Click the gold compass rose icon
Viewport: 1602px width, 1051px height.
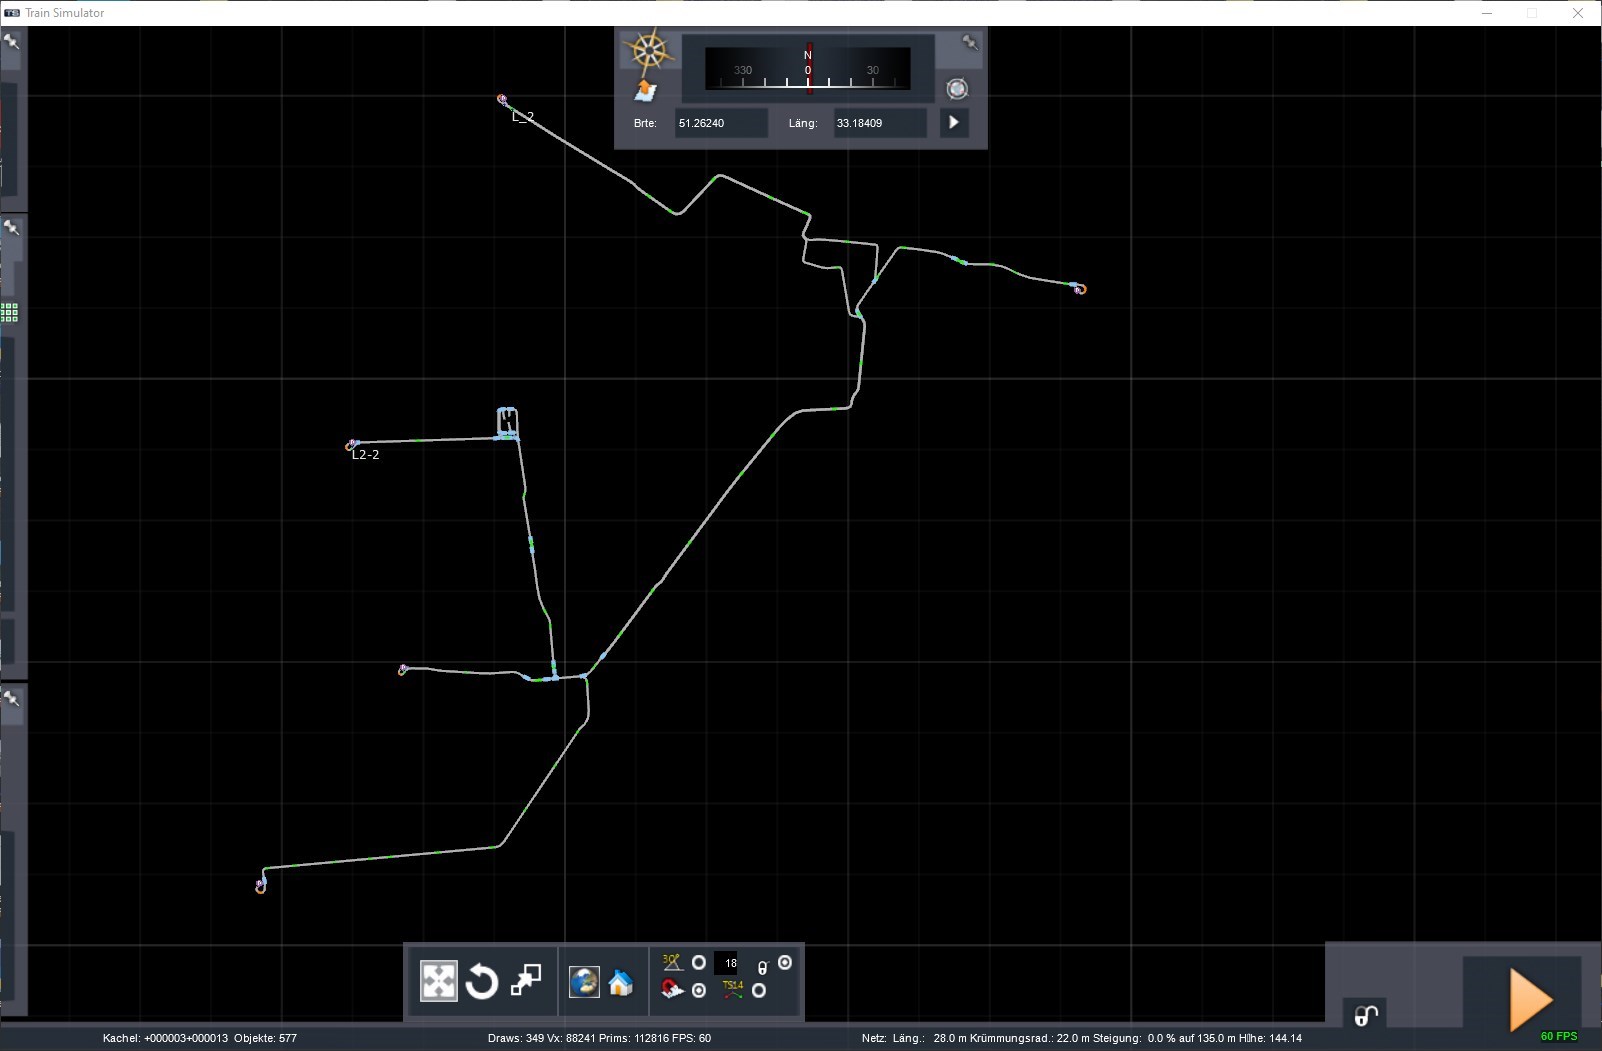(x=648, y=50)
